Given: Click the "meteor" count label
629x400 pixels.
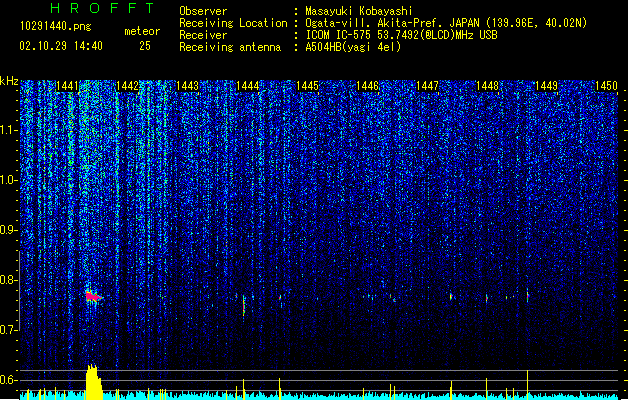Looking at the screenshot, I should (x=142, y=31).
